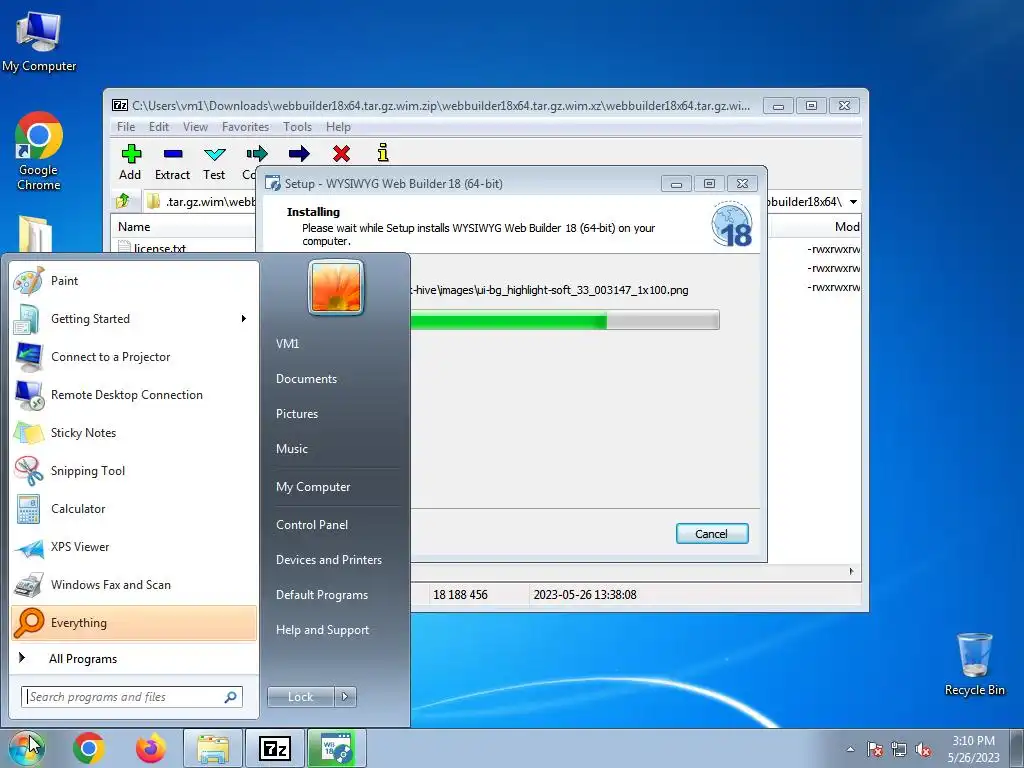Viewport: 1024px width, 768px height.
Task: Open Getting Started in Start menu
Action: tap(134, 319)
